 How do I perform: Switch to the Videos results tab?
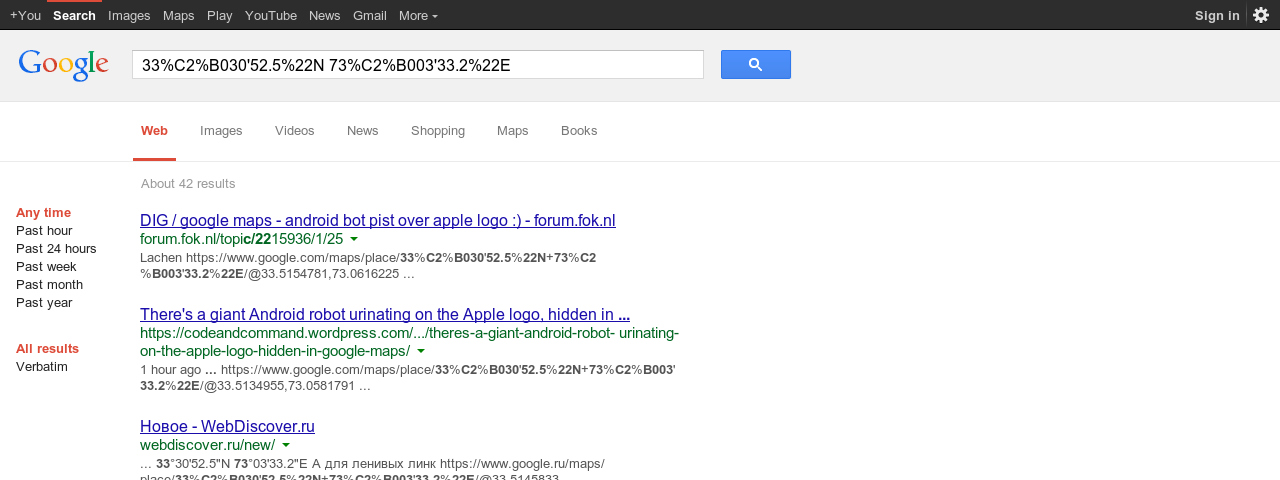tap(295, 131)
